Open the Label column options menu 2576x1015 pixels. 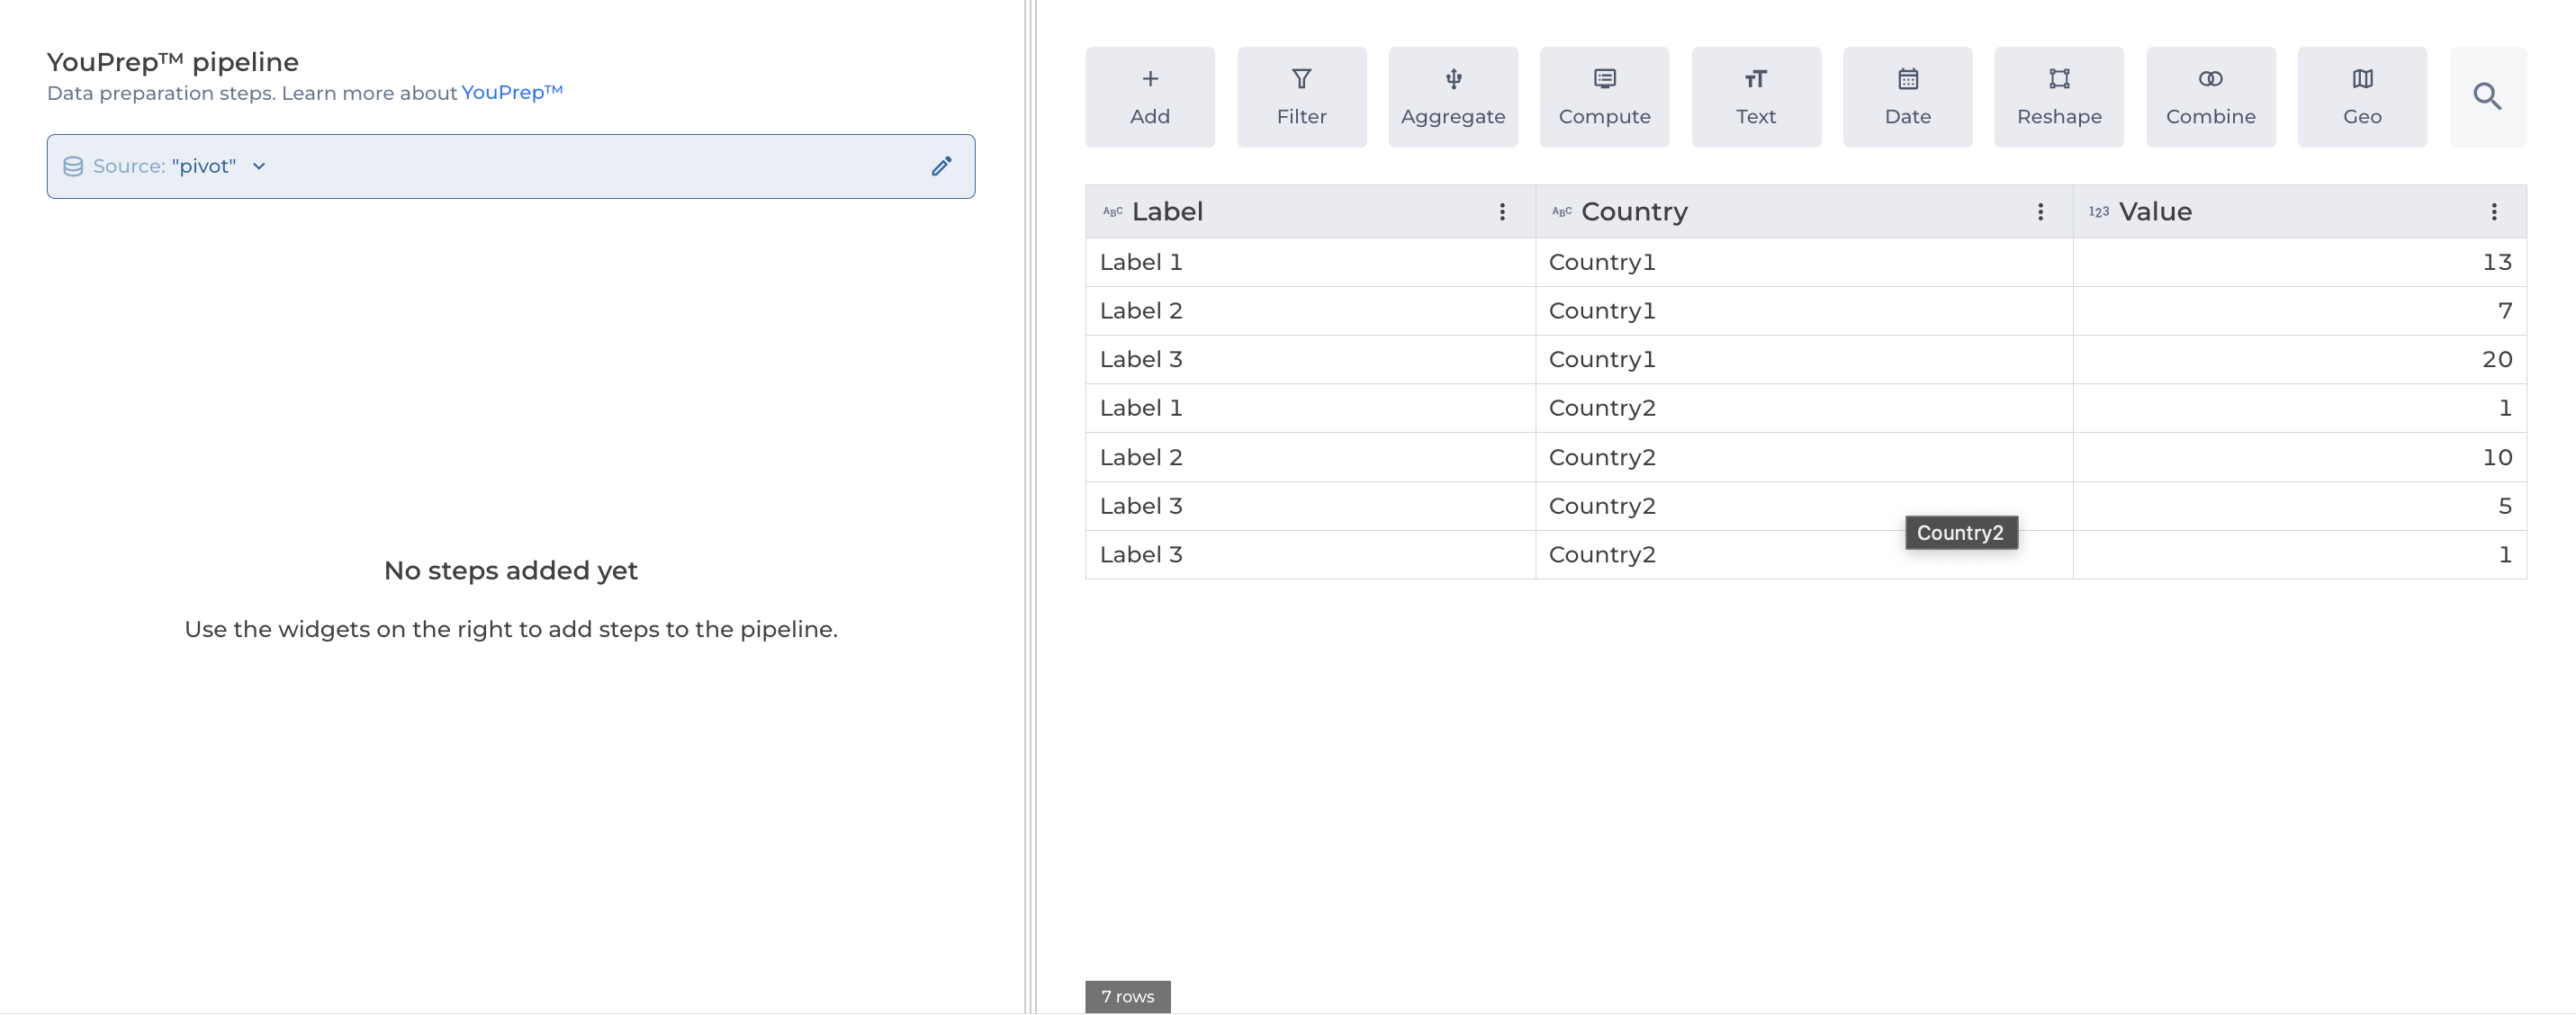point(1501,212)
